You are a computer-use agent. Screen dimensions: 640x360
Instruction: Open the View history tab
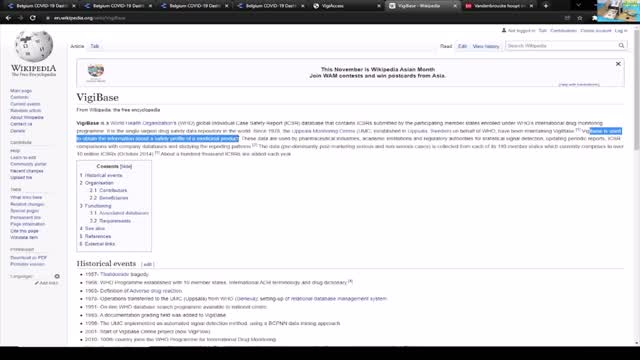coord(486,46)
